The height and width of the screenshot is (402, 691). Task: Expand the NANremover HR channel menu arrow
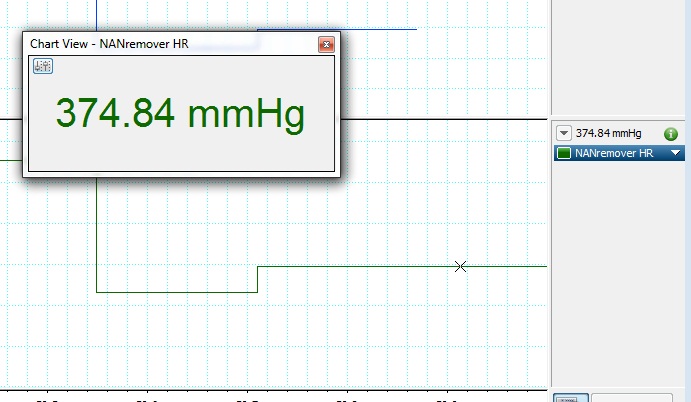pyautogui.click(x=676, y=153)
